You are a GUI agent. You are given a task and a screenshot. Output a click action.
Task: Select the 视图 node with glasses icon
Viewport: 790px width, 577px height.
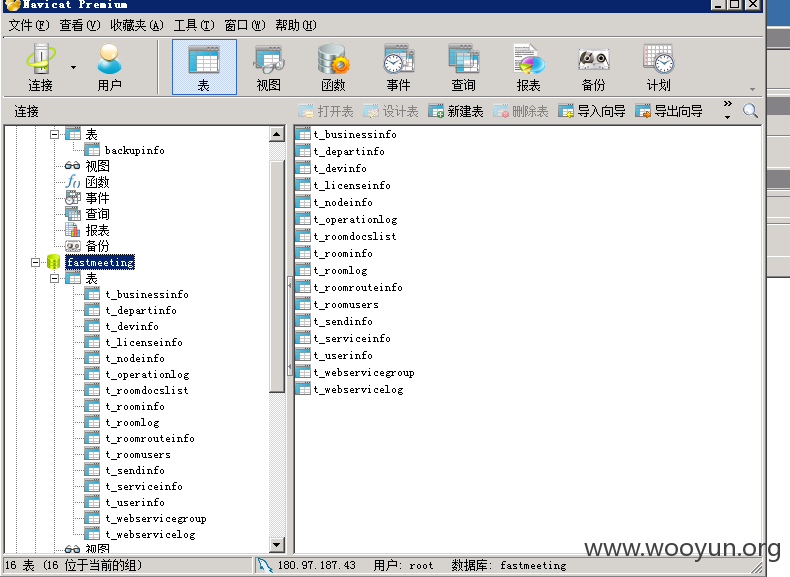(97, 166)
